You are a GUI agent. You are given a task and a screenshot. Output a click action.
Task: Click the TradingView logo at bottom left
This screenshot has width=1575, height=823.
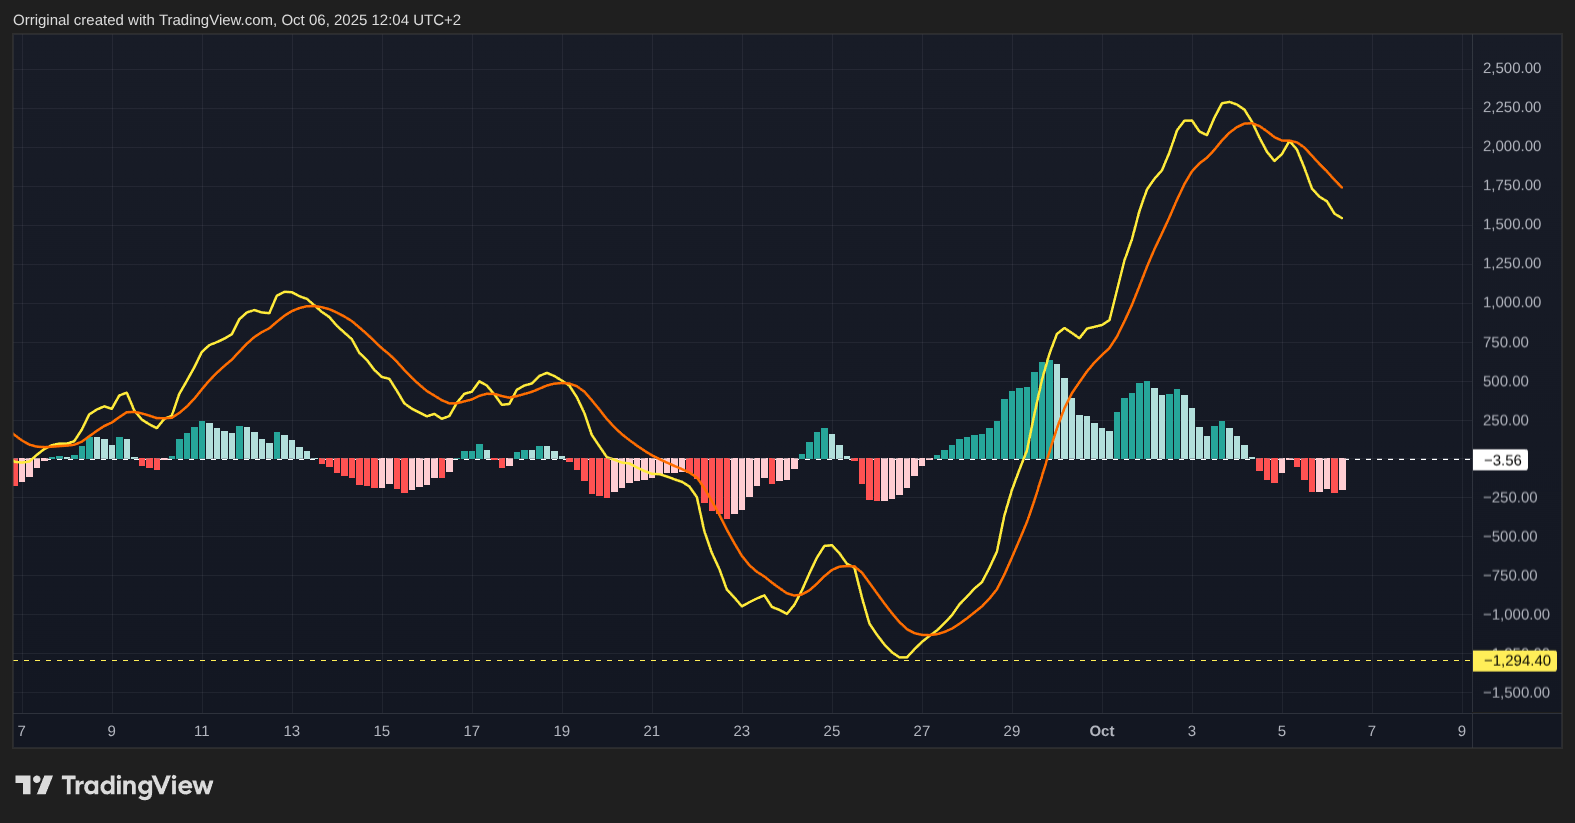[x=114, y=786]
